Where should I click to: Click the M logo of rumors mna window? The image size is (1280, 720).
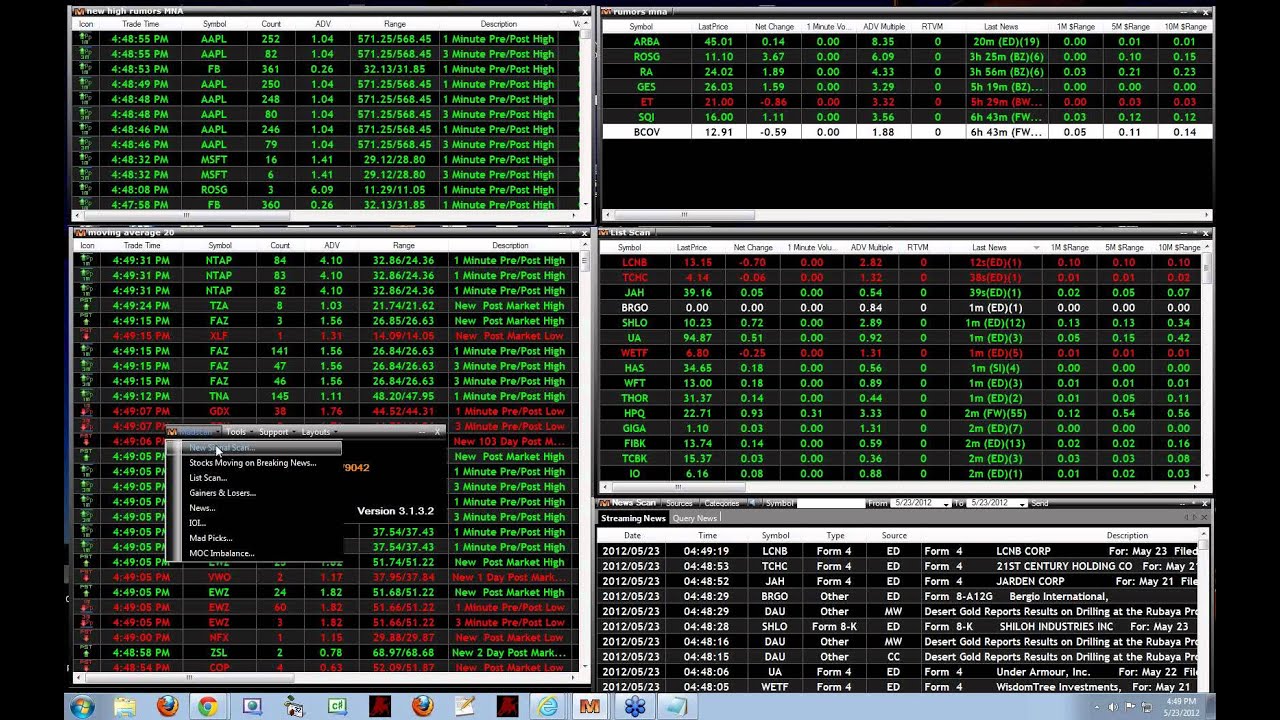[x=604, y=11]
